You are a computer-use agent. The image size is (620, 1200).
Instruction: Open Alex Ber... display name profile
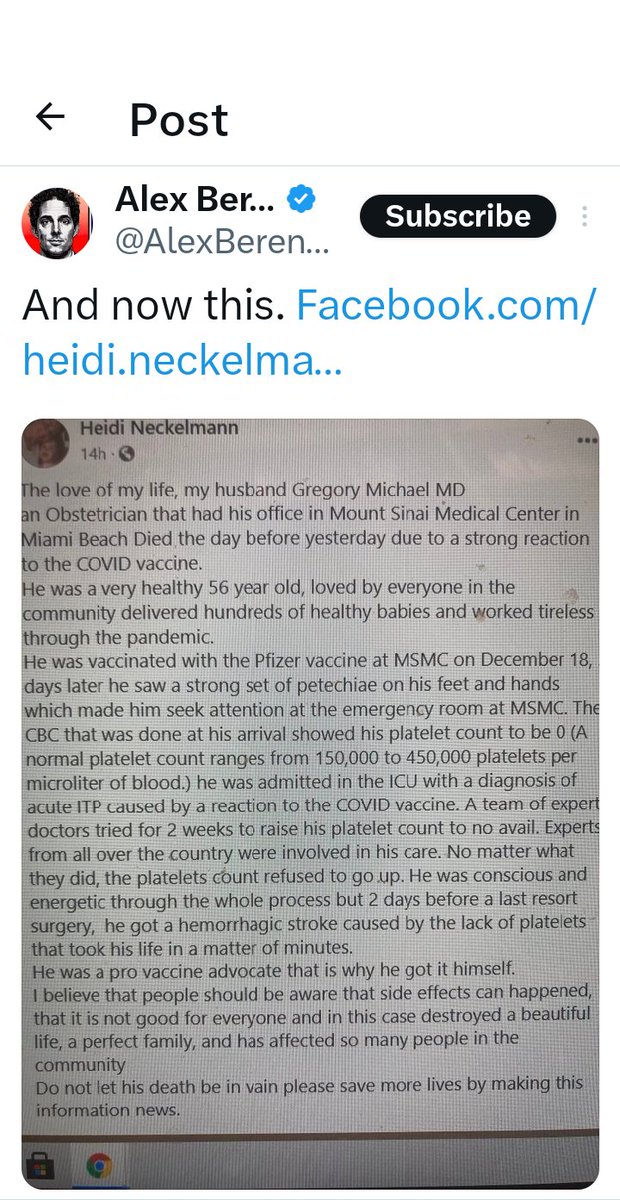pyautogui.click(x=194, y=200)
